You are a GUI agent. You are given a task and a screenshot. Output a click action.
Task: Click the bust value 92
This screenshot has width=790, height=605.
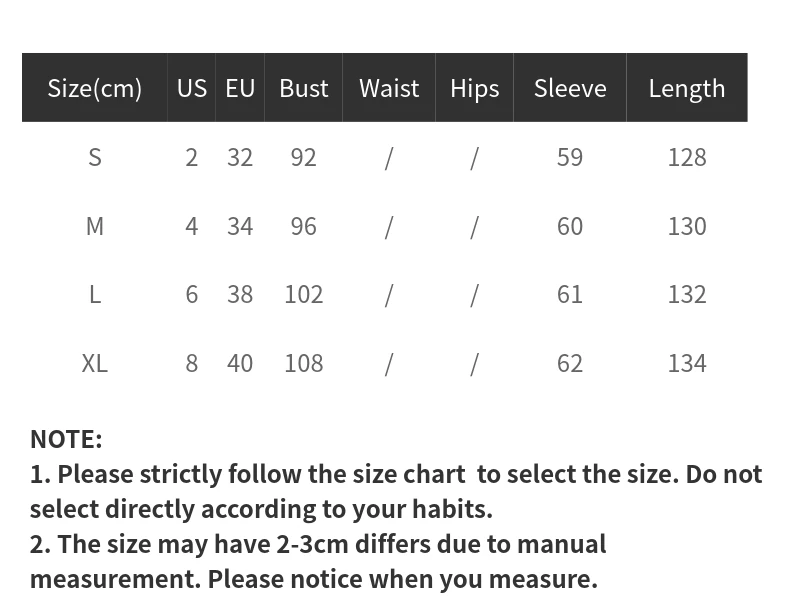(303, 158)
